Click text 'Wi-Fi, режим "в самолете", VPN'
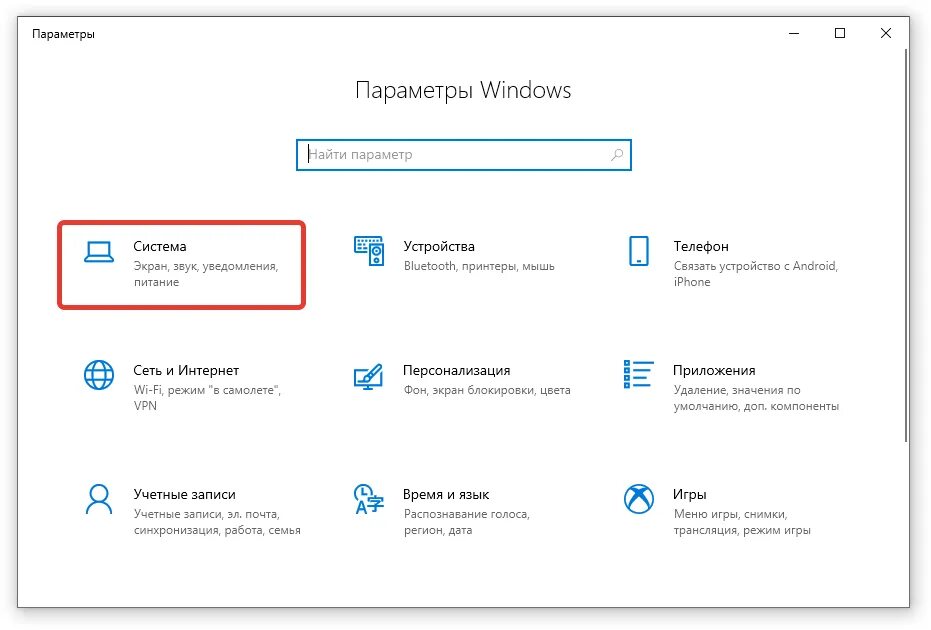Viewport: 931px width, 630px height. [207, 398]
